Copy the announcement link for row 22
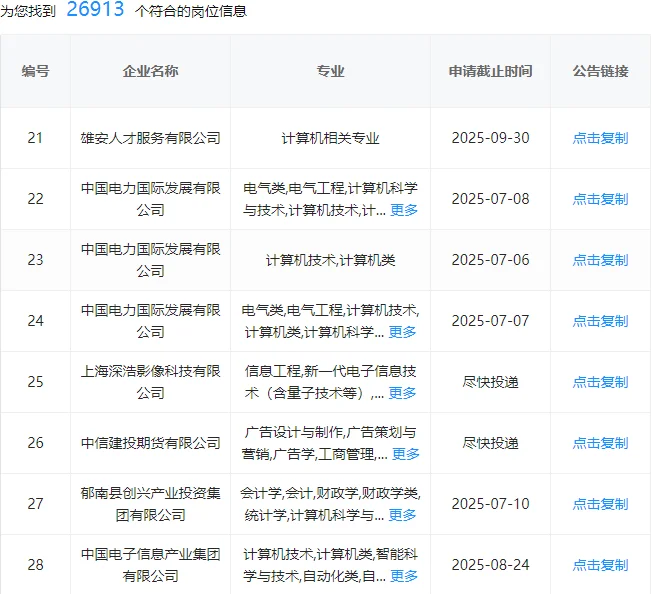The image size is (651, 594). [600, 199]
